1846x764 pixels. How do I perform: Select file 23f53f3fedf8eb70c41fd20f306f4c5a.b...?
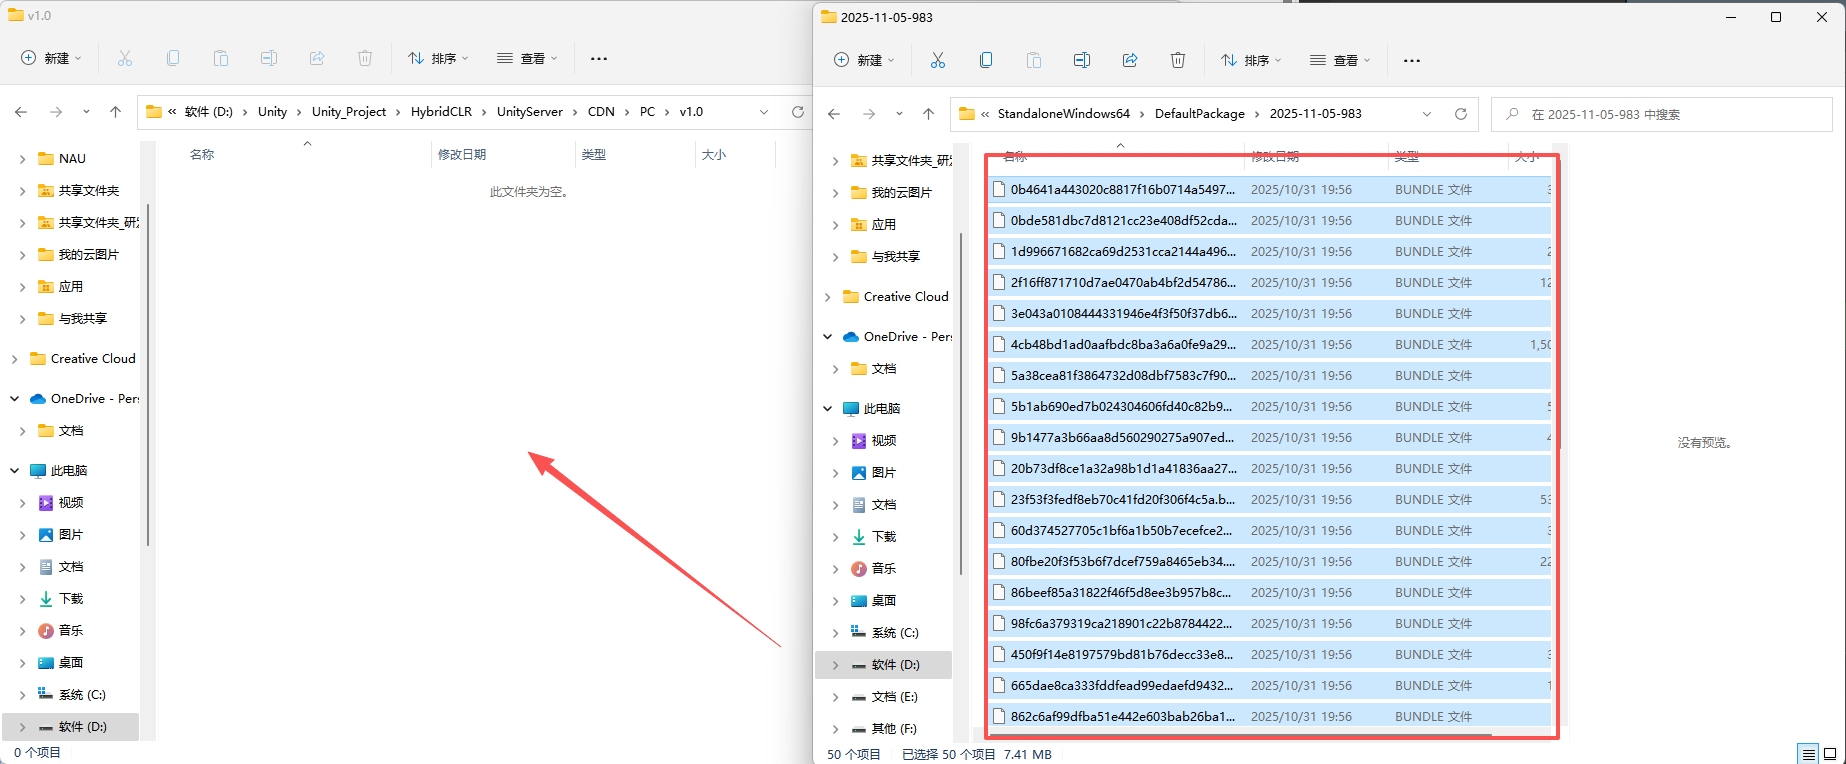[1270, 499]
